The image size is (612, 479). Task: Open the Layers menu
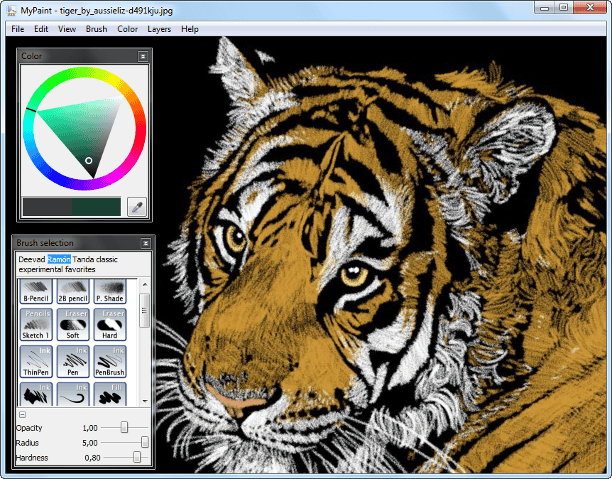(x=159, y=29)
